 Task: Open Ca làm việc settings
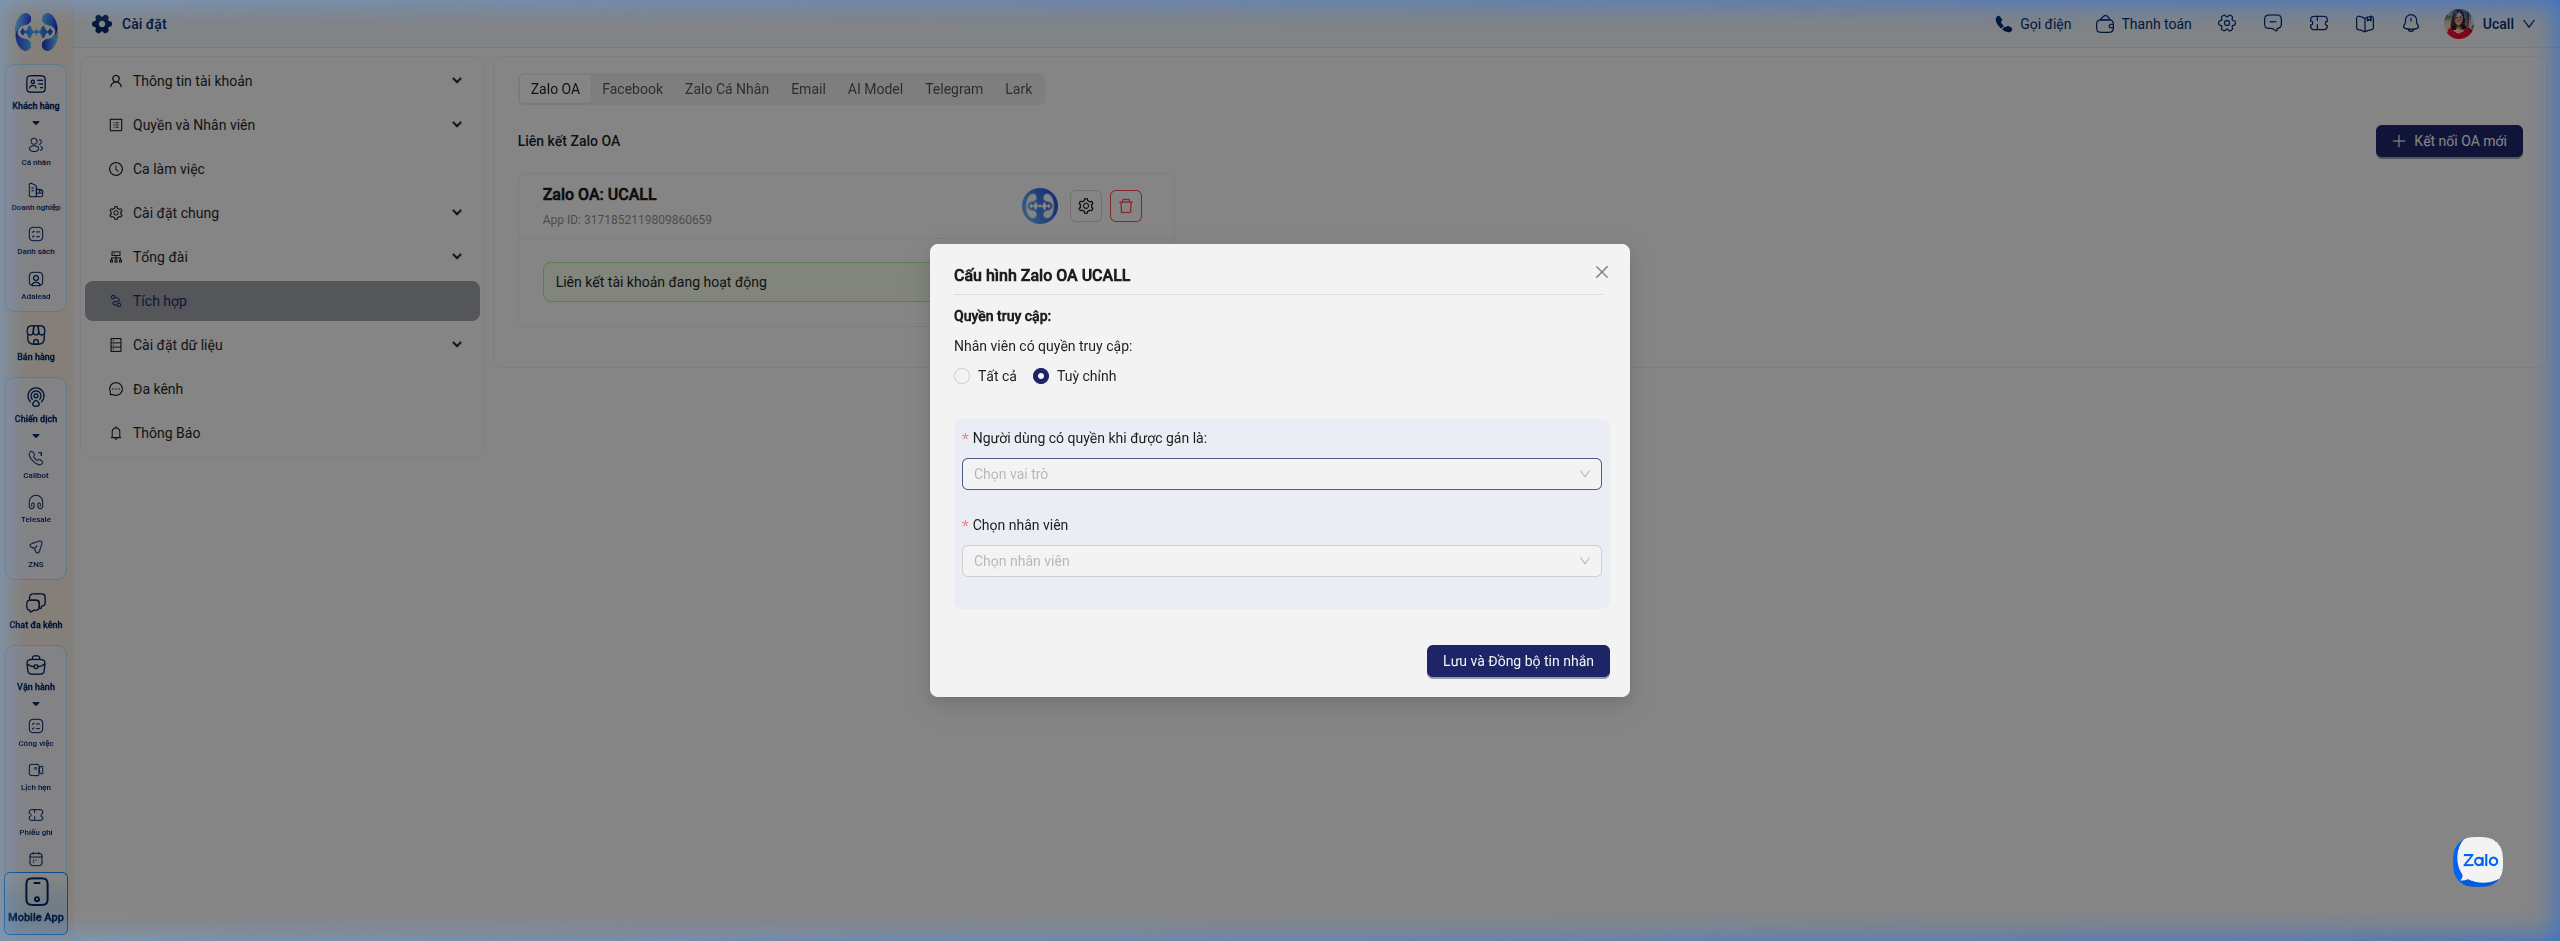coord(283,169)
